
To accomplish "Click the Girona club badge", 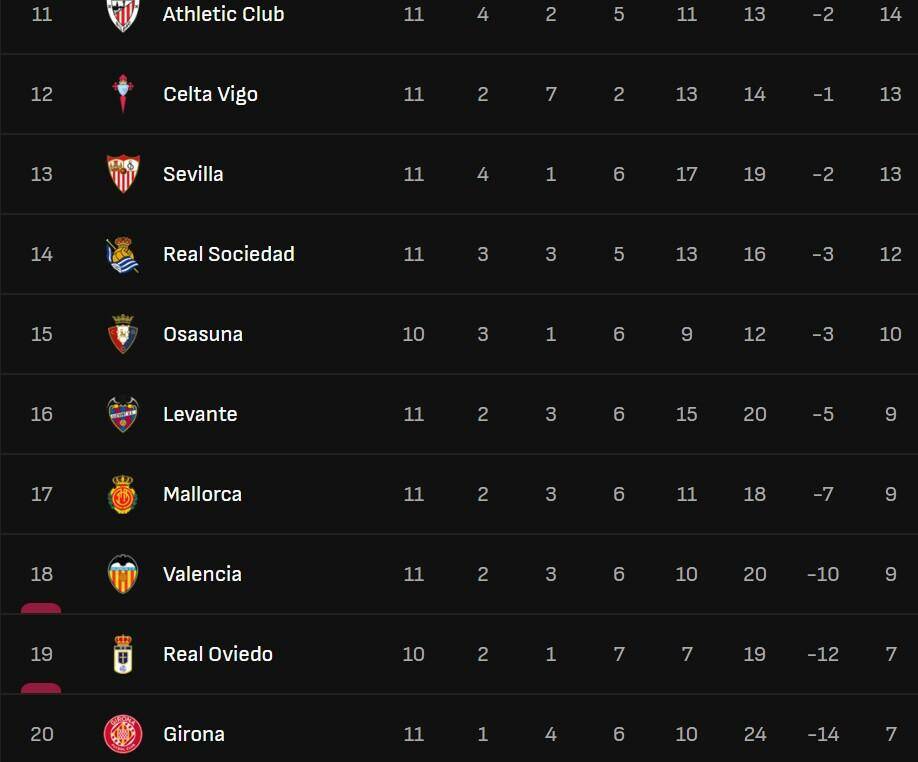I will 123,734.
